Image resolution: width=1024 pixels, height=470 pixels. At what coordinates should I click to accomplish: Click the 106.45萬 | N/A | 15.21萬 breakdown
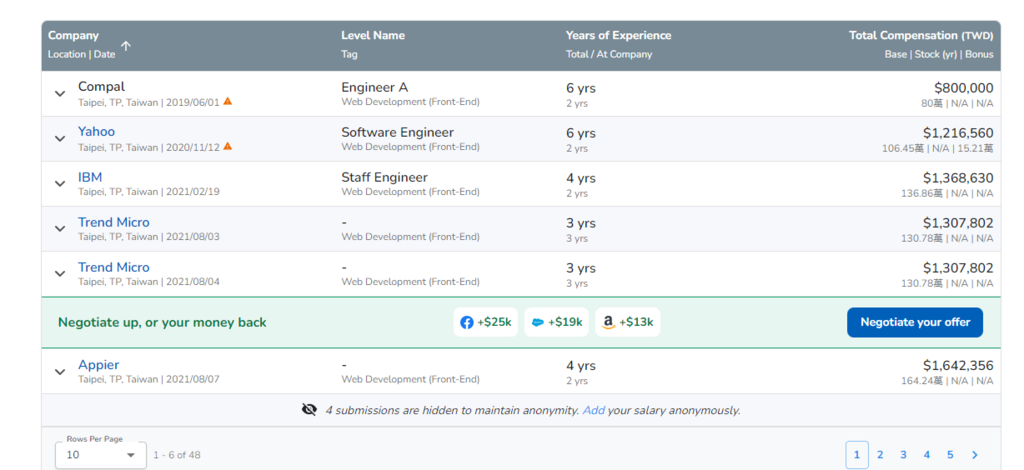coord(938,149)
